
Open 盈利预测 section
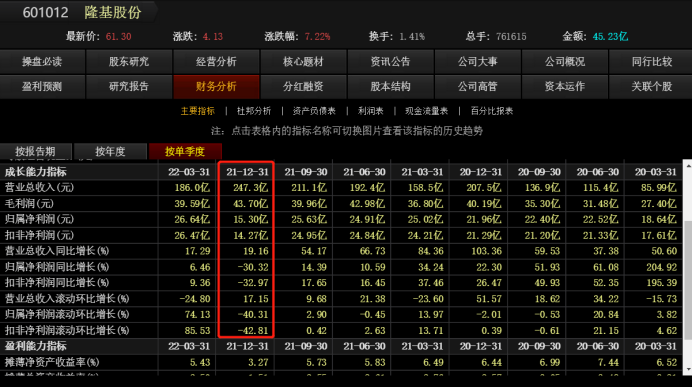coord(42,86)
